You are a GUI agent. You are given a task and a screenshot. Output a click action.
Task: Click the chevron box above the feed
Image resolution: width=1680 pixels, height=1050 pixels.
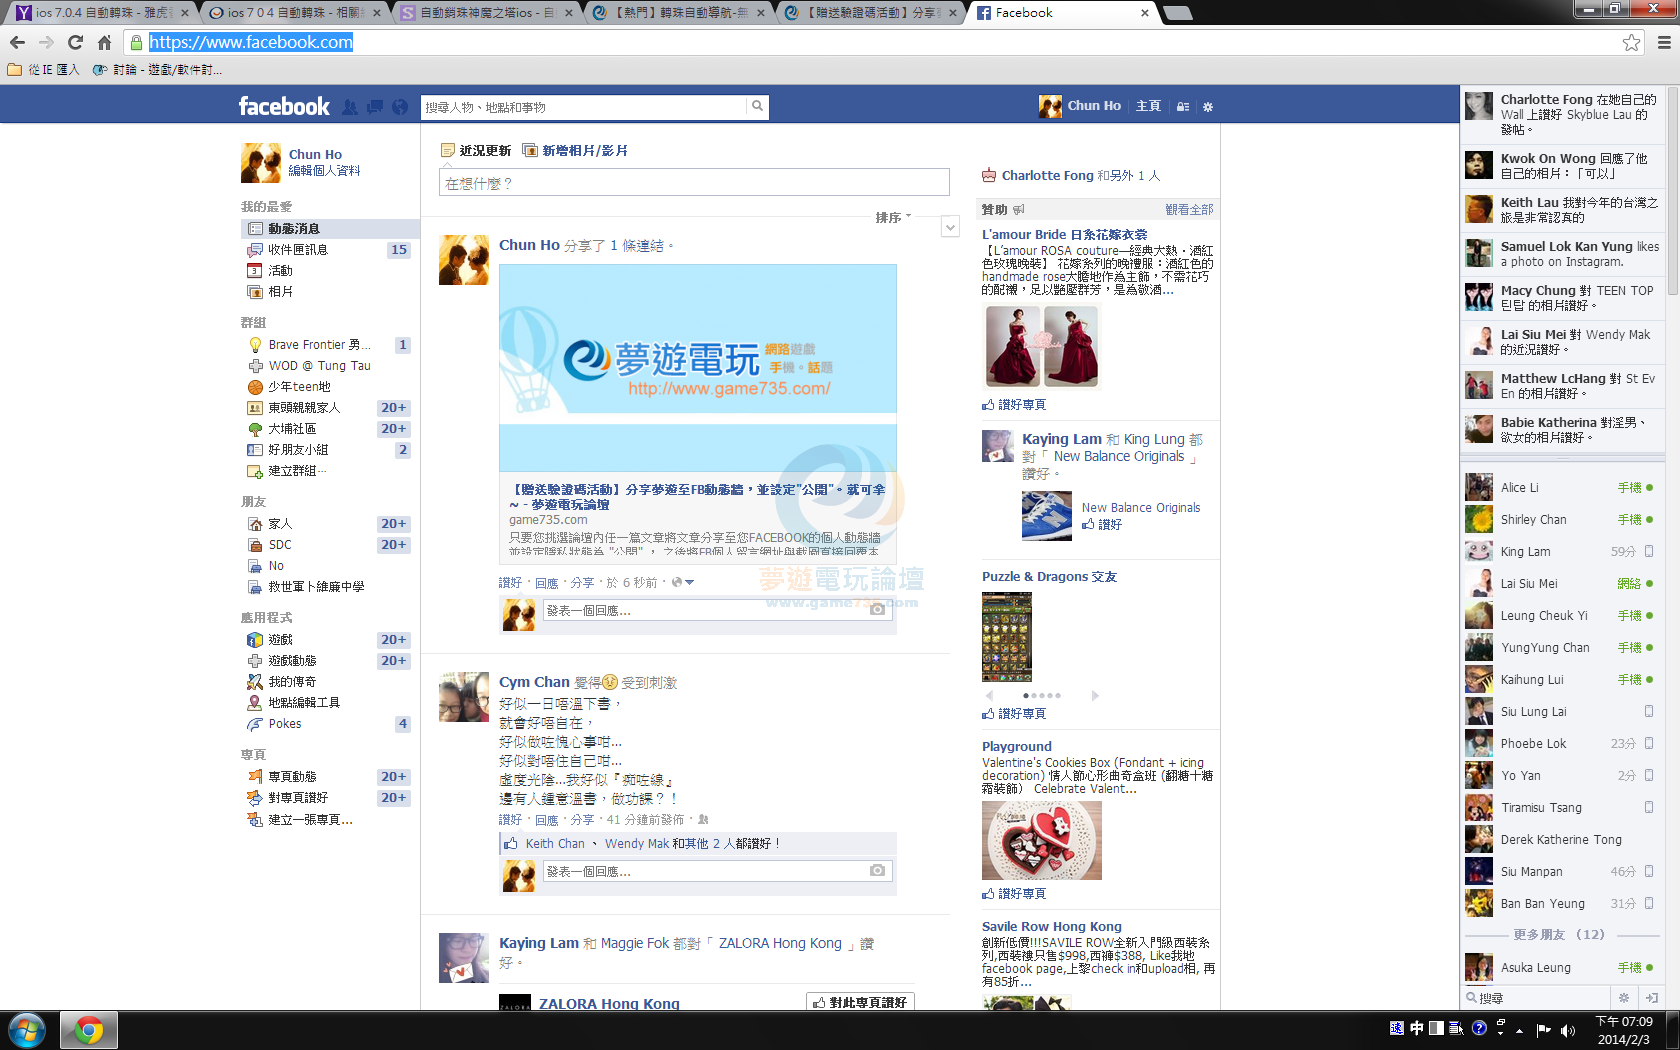pyautogui.click(x=950, y=226)
